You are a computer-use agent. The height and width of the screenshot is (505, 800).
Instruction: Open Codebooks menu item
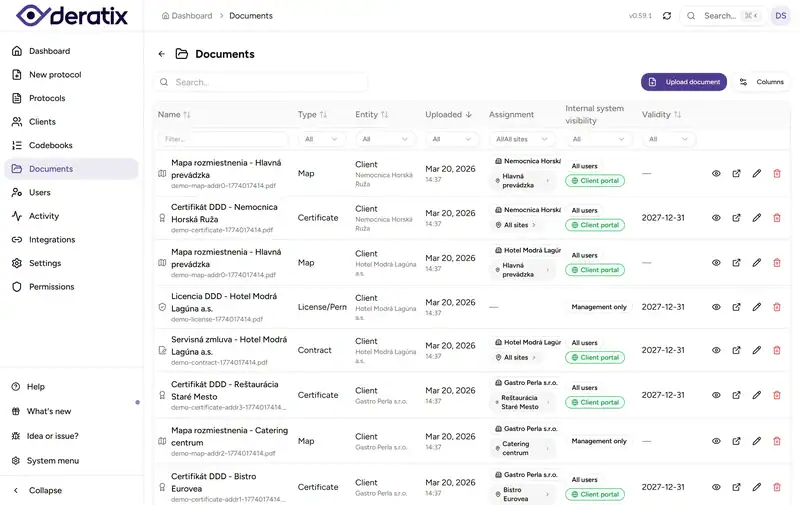point(71,145)
